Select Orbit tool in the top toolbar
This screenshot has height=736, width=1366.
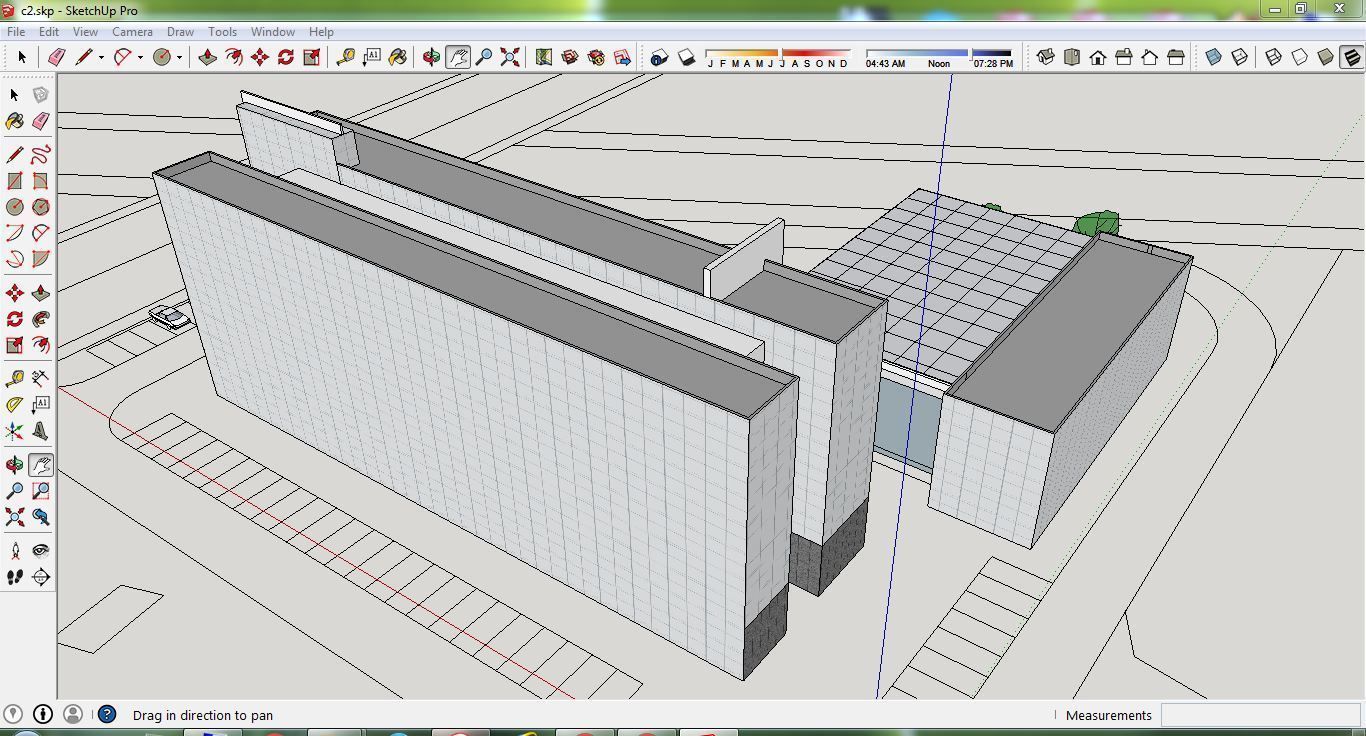point(431,57)
